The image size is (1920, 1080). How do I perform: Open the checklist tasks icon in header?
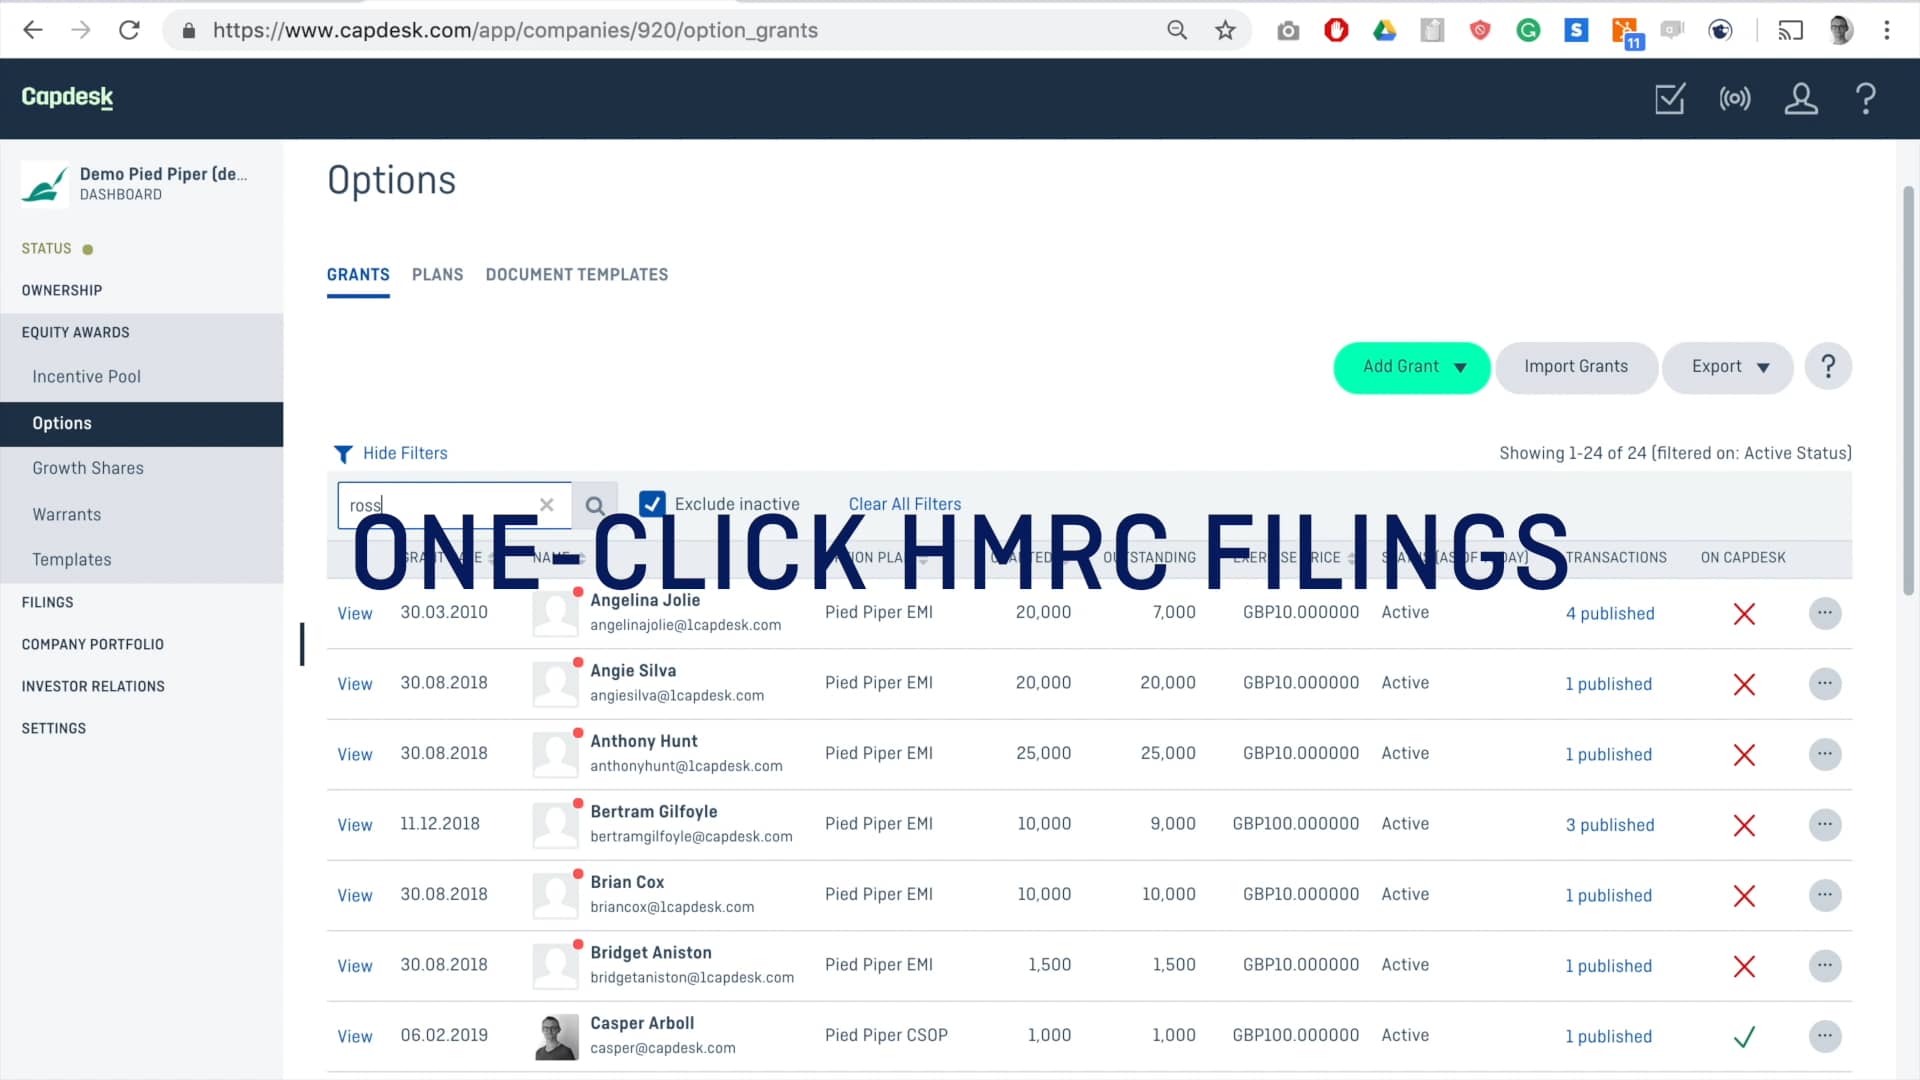tap(1669, 98)
